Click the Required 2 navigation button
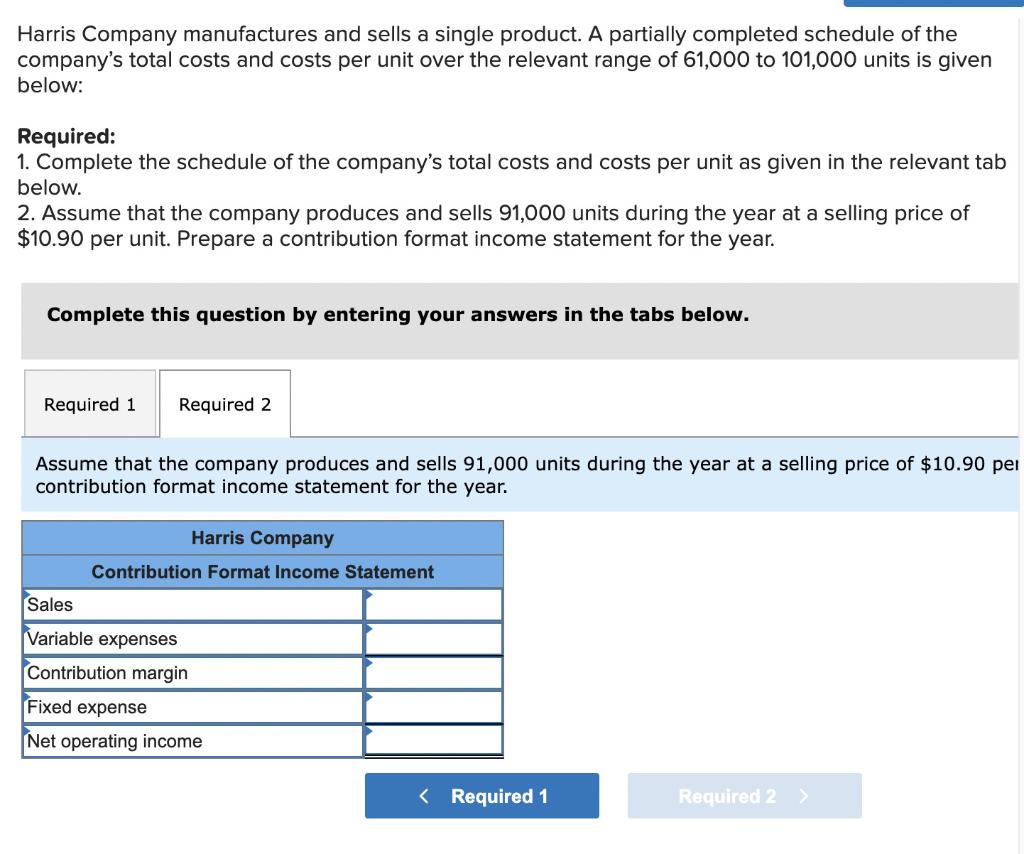The height and width of the screenshot is (854, 1024). (x=744, y=796)
